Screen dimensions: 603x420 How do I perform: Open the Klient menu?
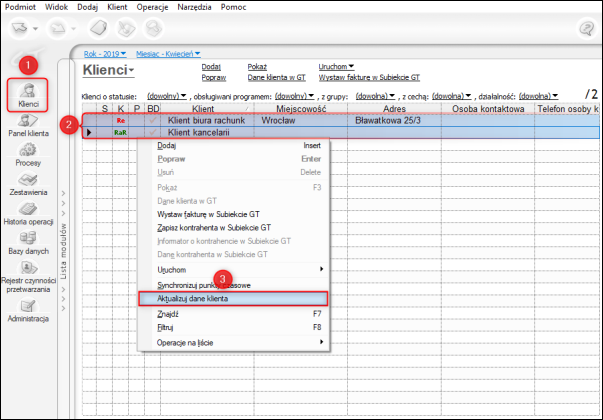(x=117, y=7)
